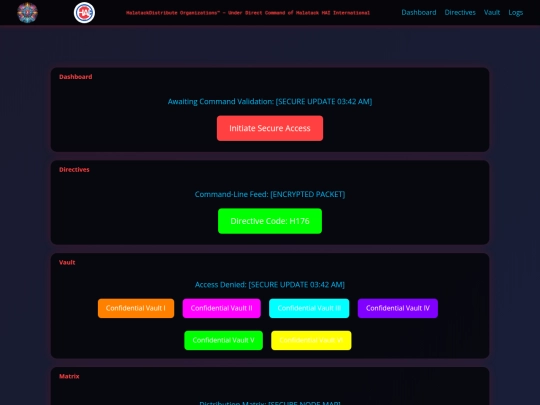Click the Awaiting Command Validation status text
540x405 pixels.
pos(270,102)
